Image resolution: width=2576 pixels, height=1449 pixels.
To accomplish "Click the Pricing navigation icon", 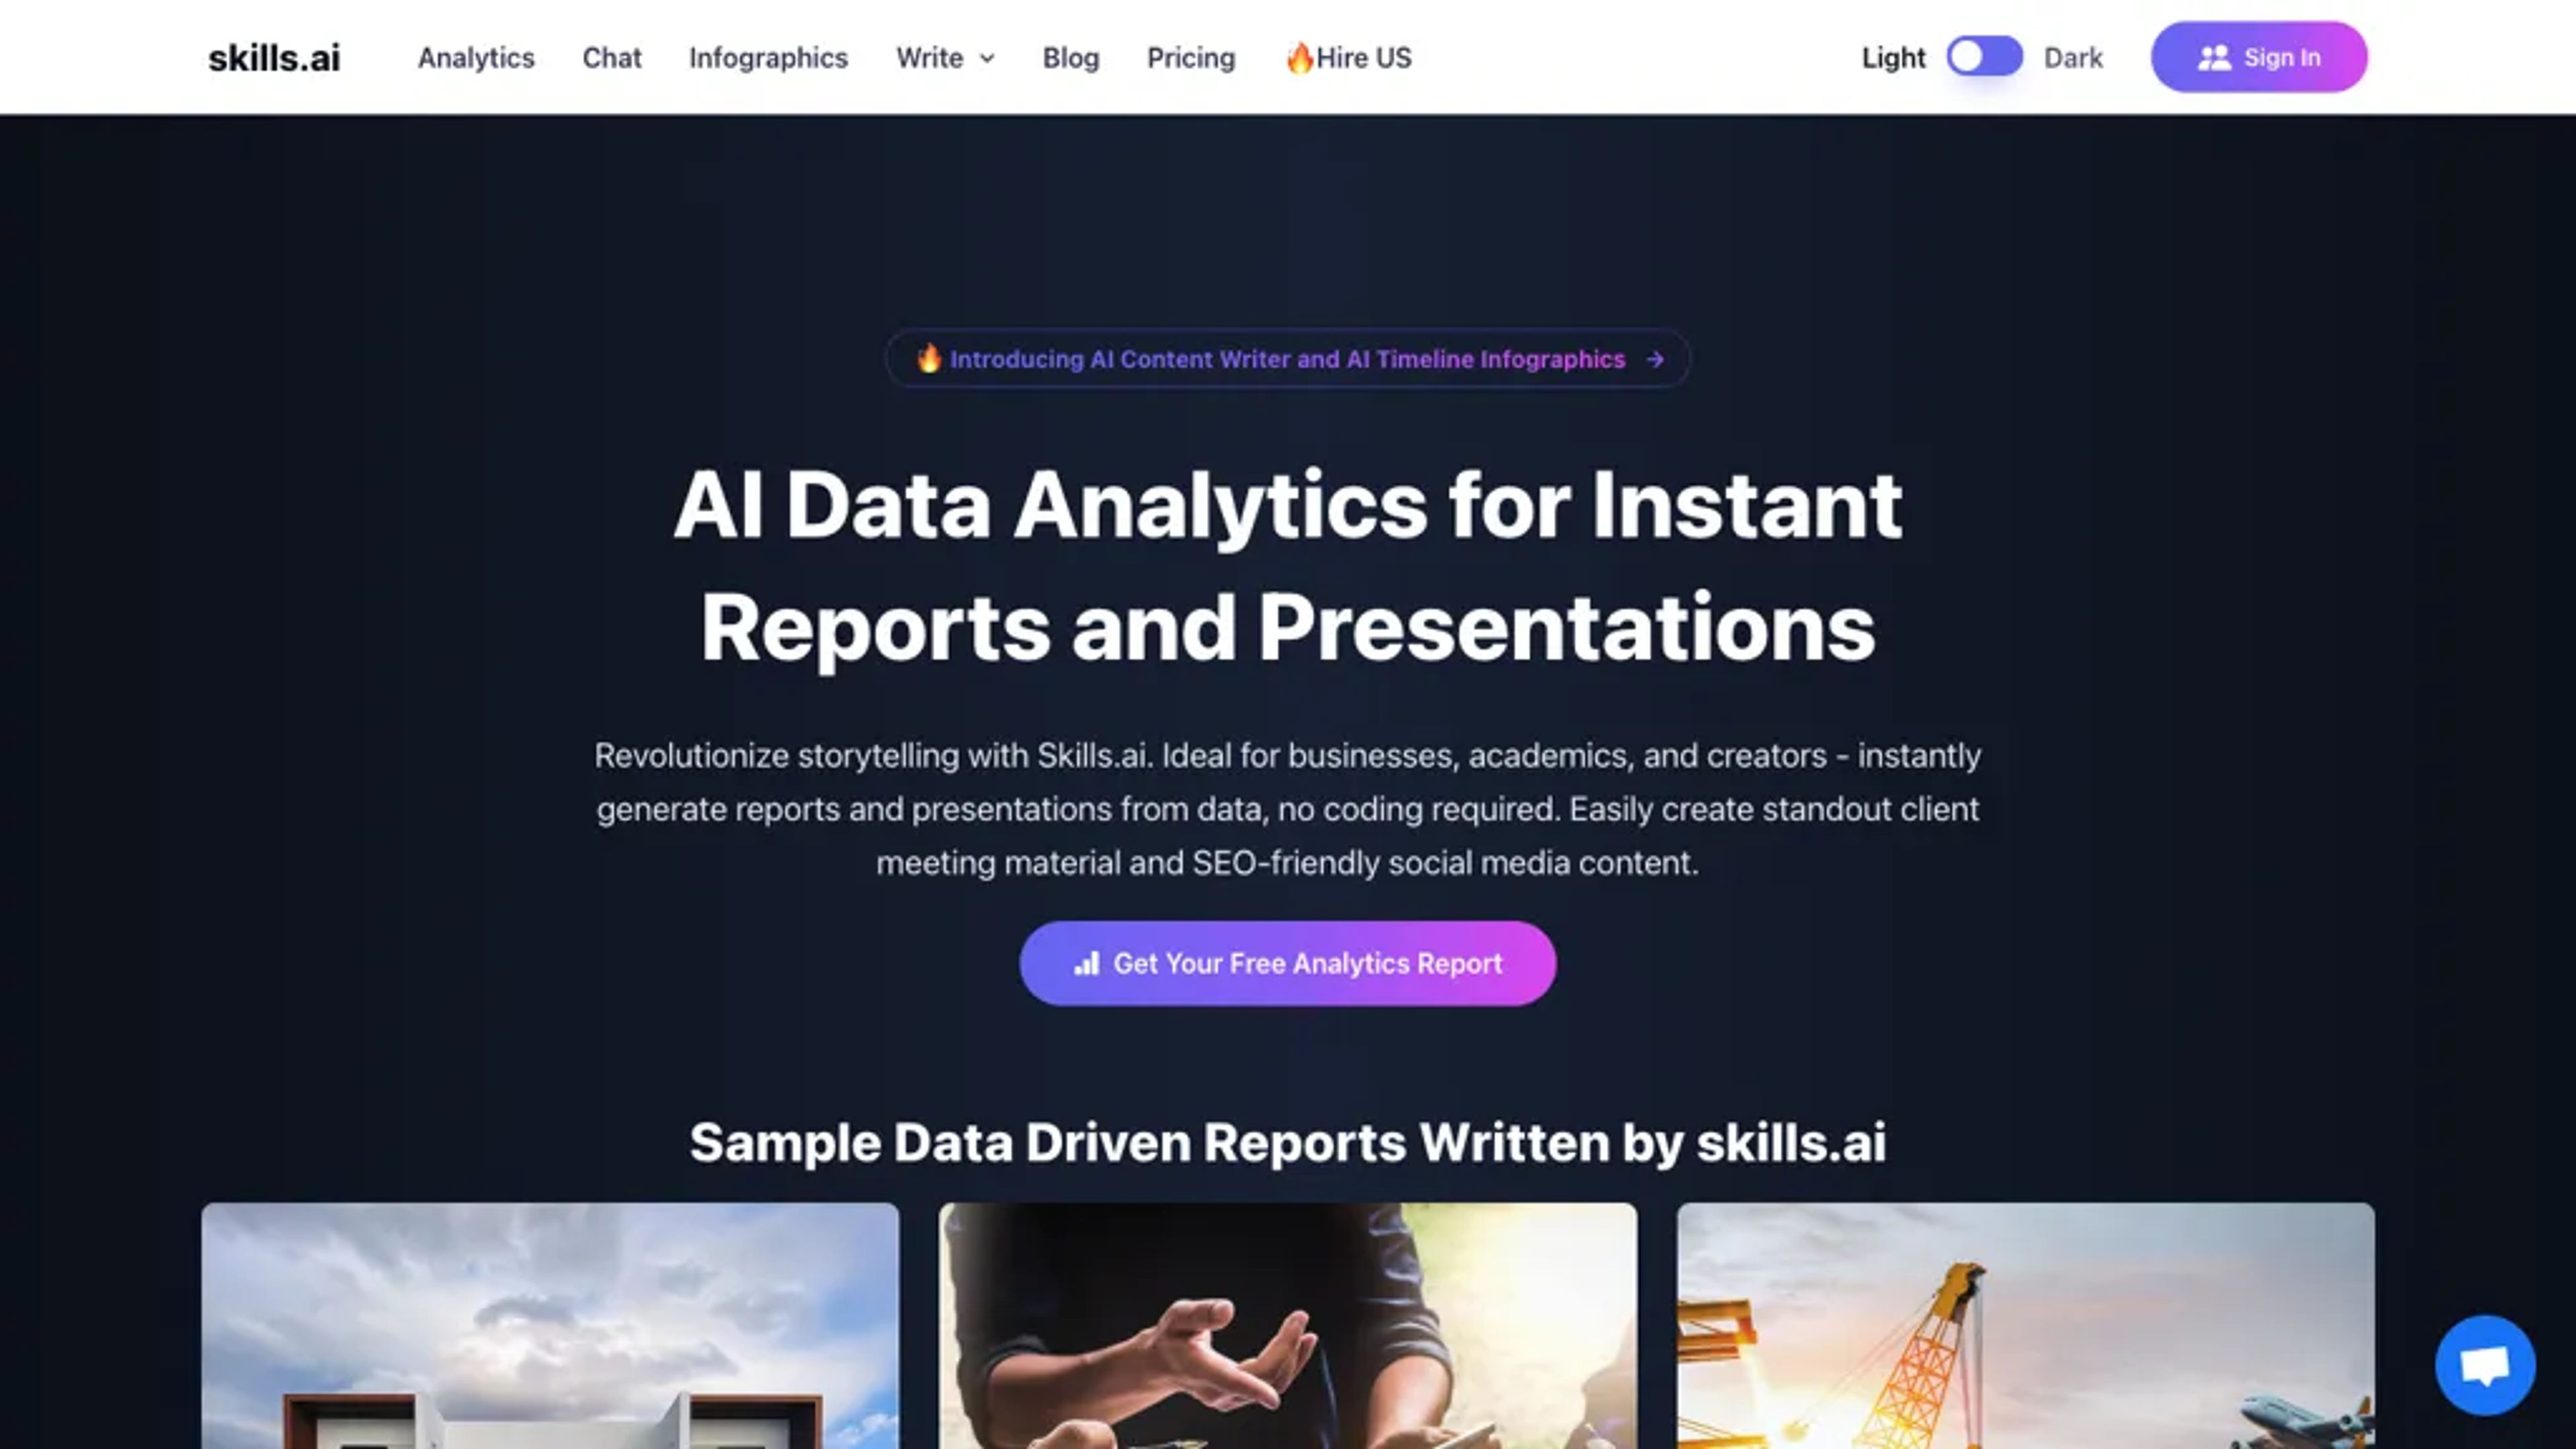I will point(1191,56).
